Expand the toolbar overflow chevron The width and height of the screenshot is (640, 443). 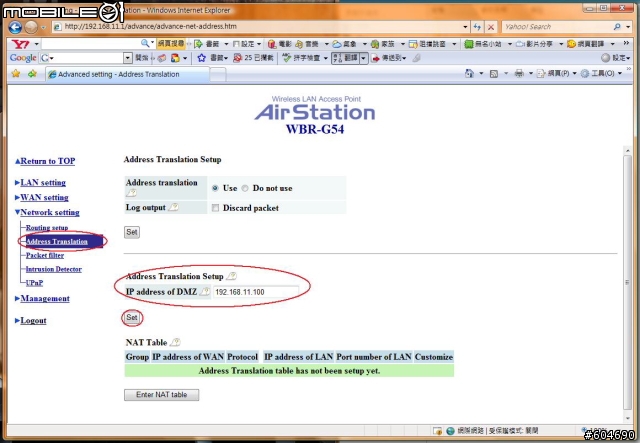(626, 43)
